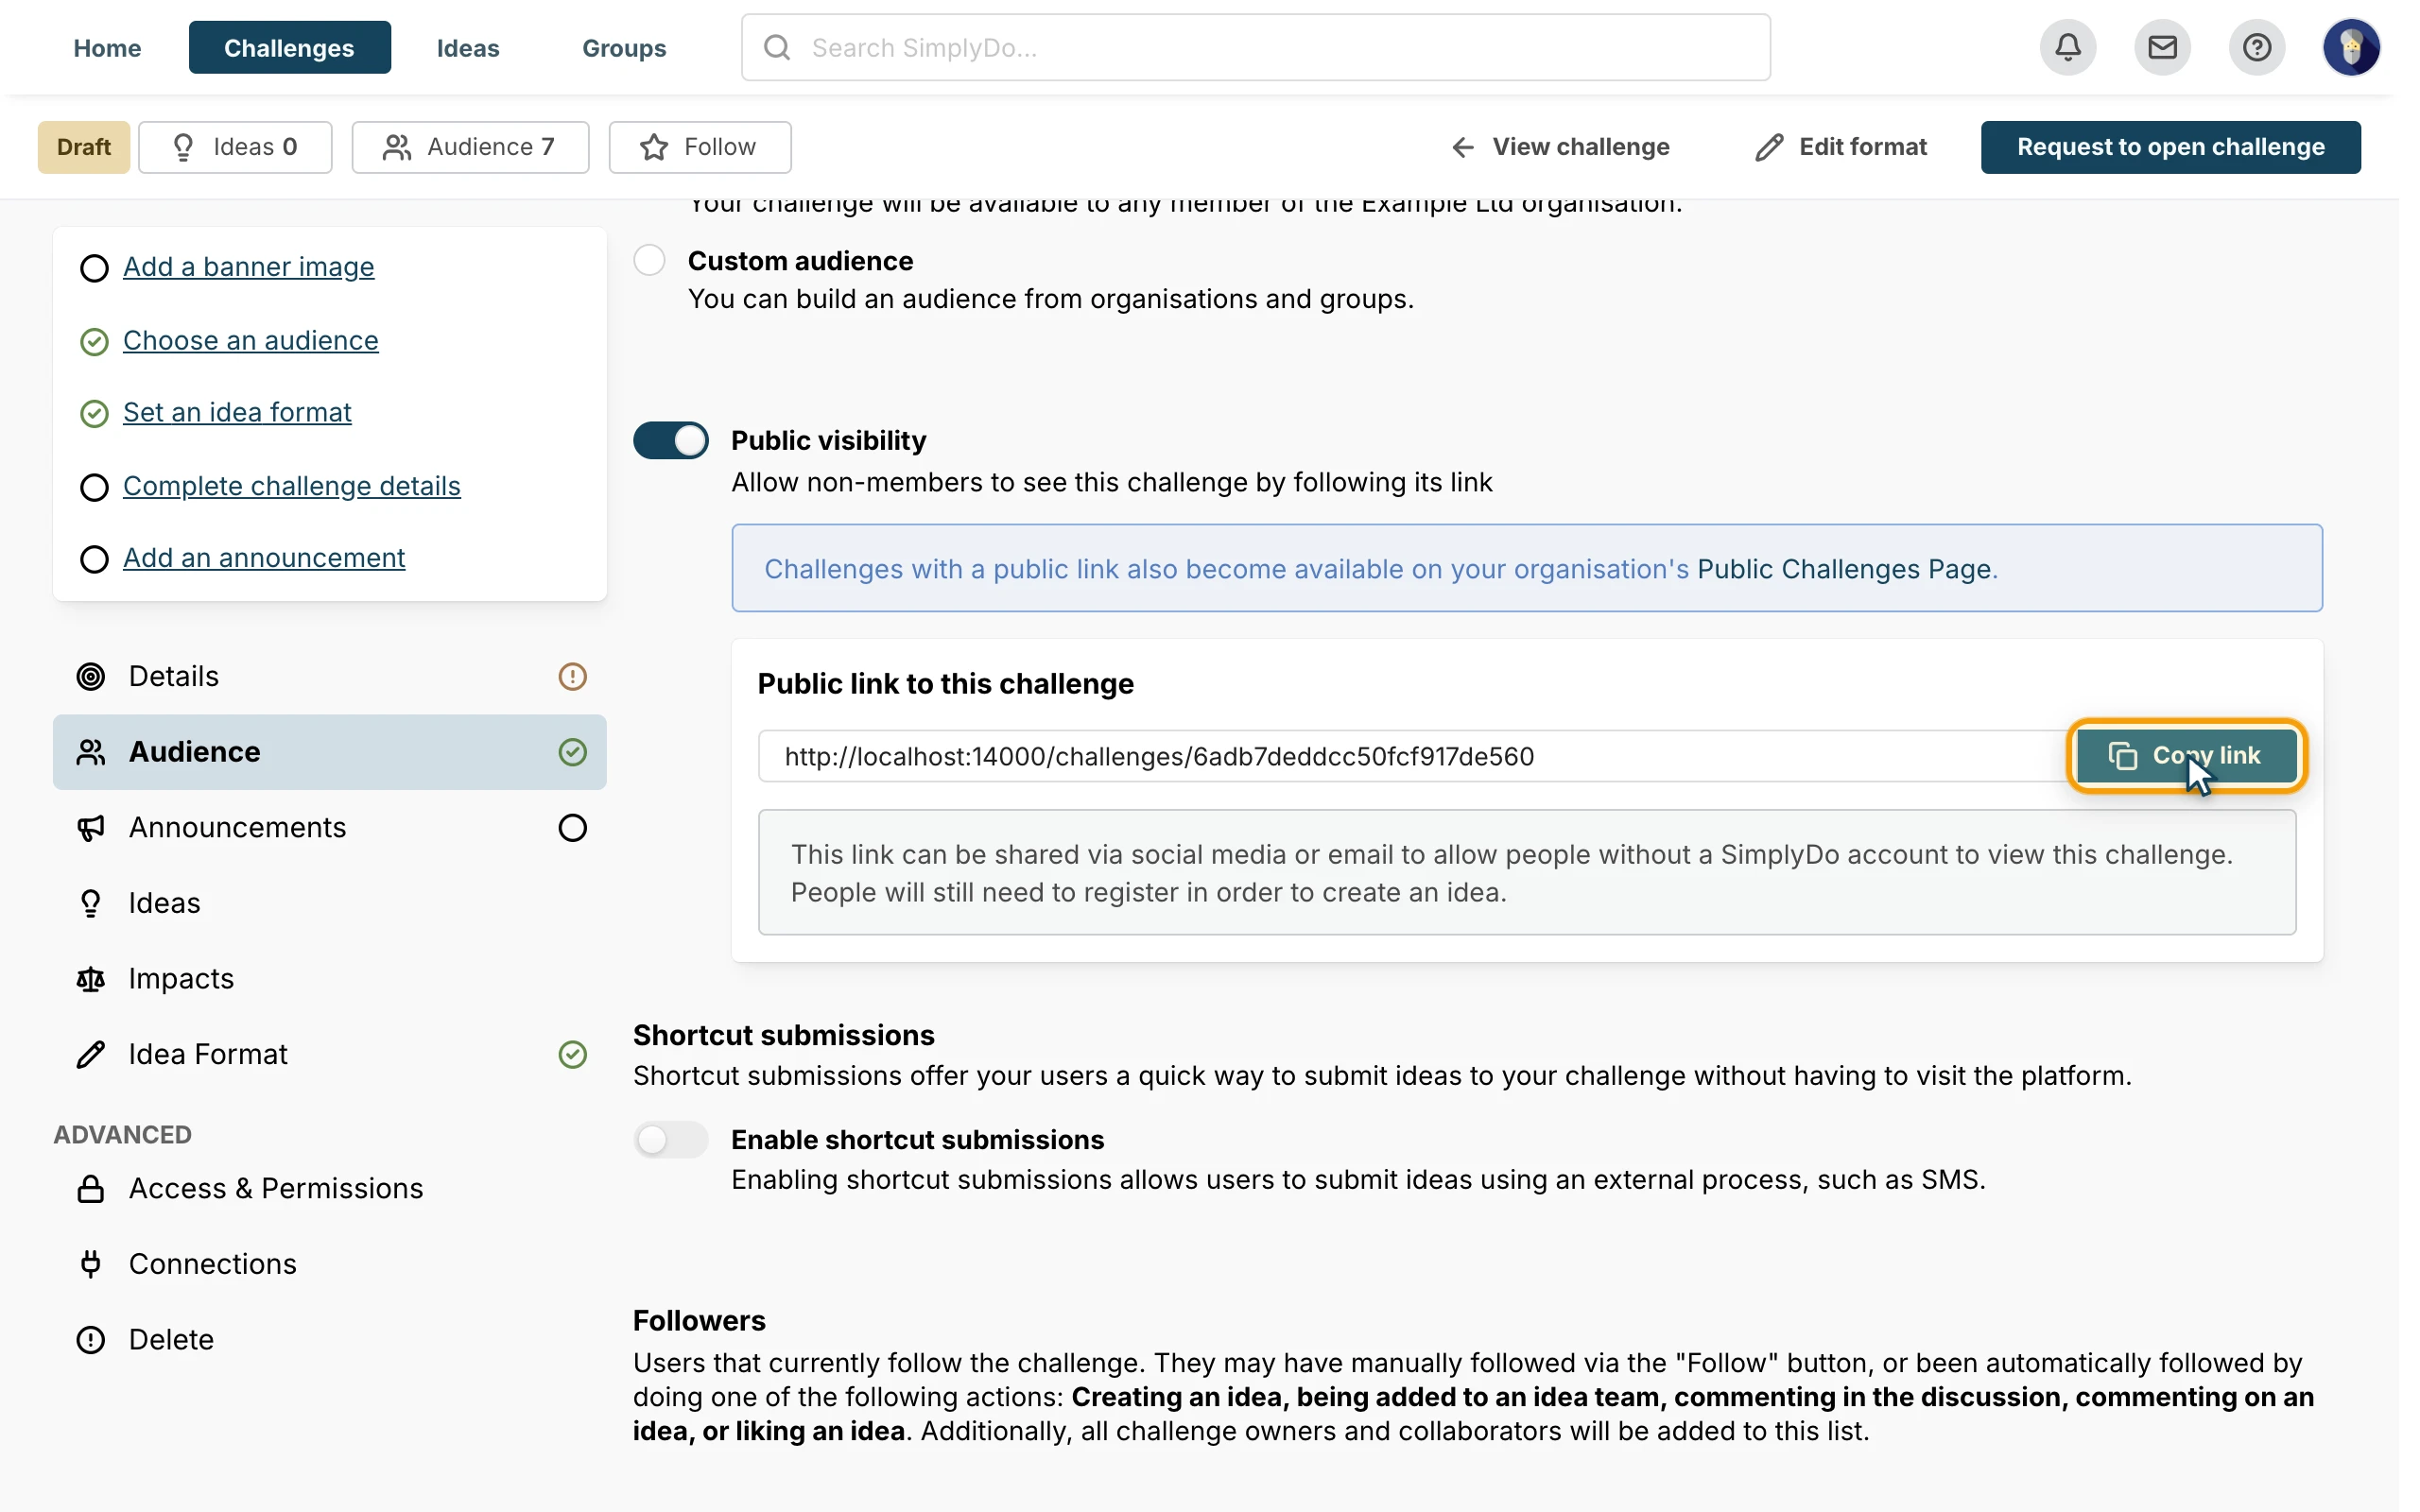Click the Connections plug icon
Screen dimensions: 2420x1512
pyautogui.click(x=91, y=1264)
